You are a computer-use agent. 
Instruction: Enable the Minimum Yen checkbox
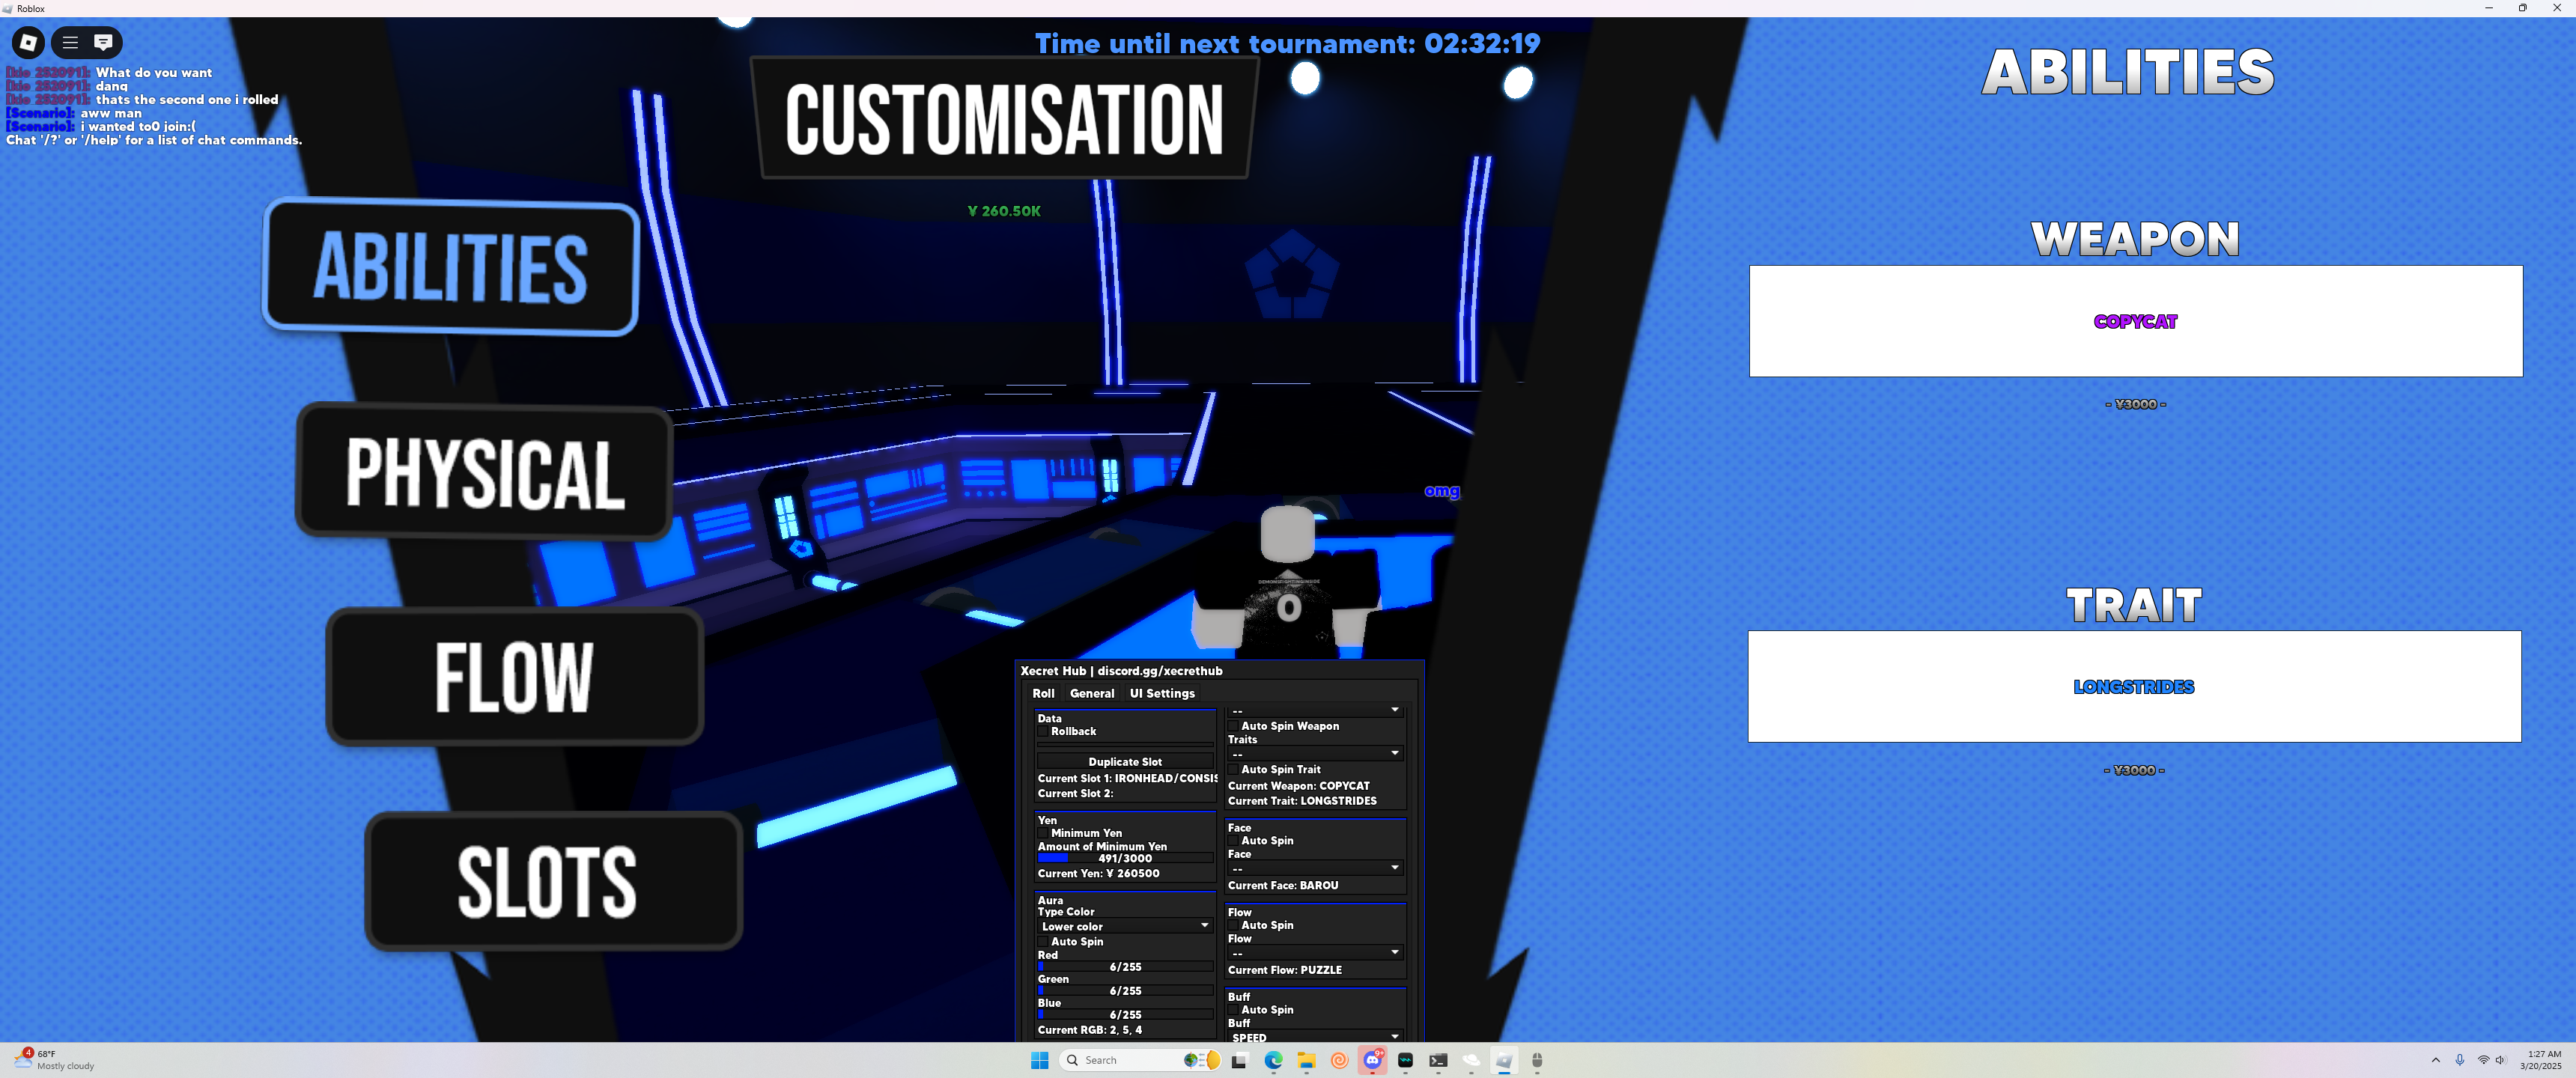[1043, 833]
